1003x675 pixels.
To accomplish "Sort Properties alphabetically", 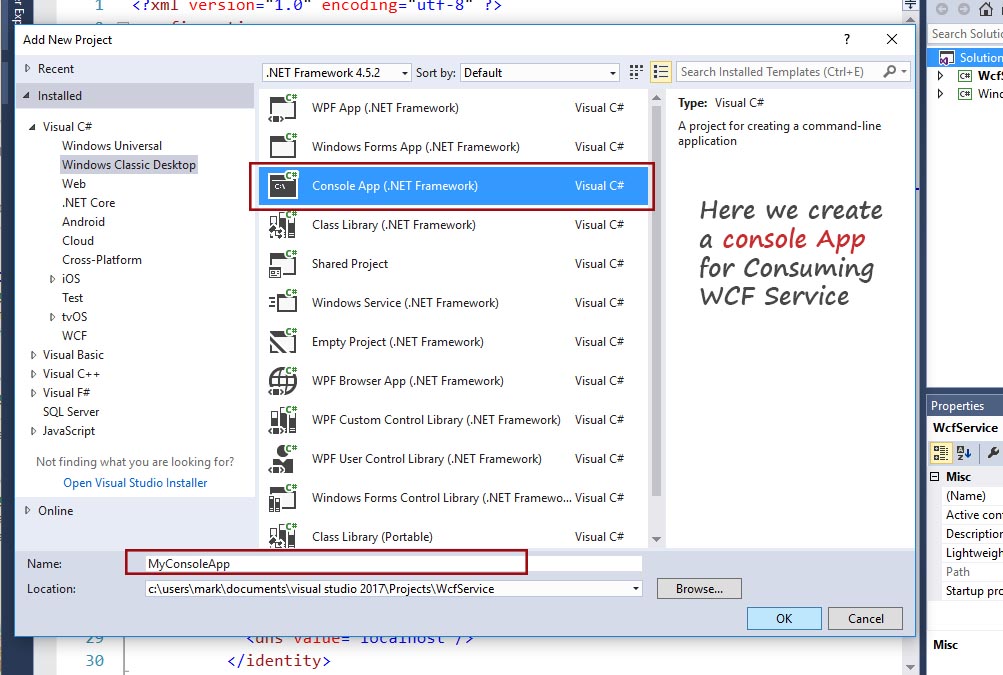I will click(x=964, y=453).
